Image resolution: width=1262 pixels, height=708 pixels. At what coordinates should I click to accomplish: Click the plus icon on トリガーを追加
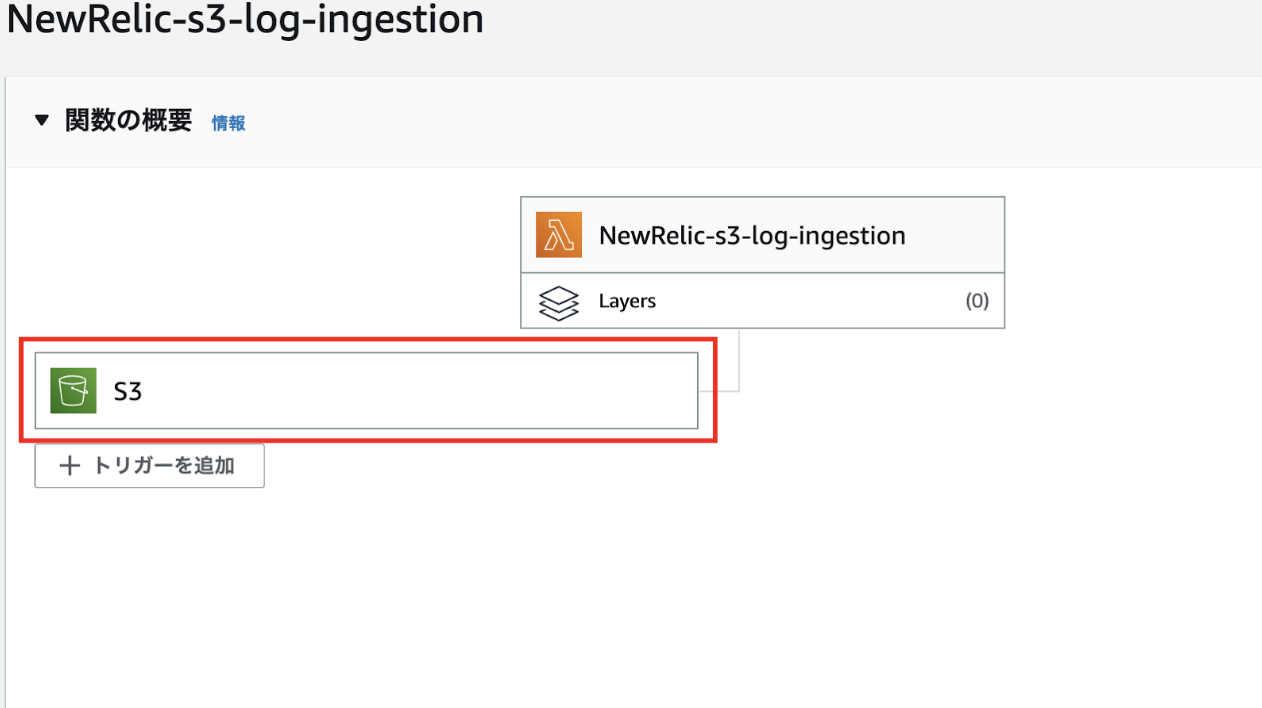(70, 465)
